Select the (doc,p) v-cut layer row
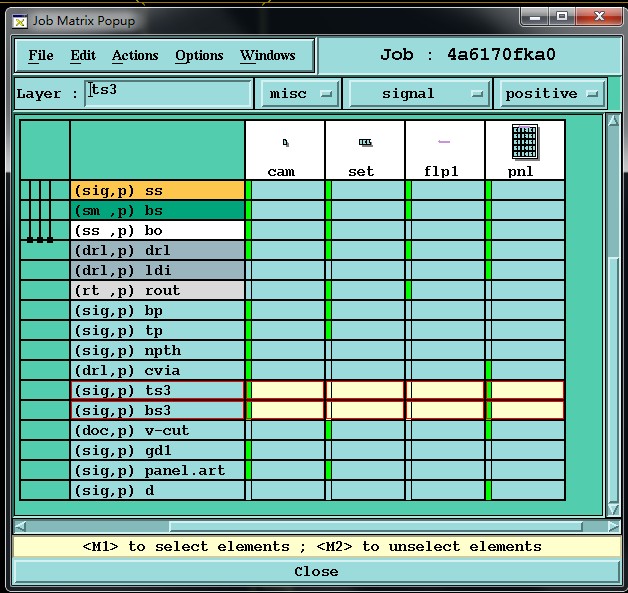 (157, 430)
